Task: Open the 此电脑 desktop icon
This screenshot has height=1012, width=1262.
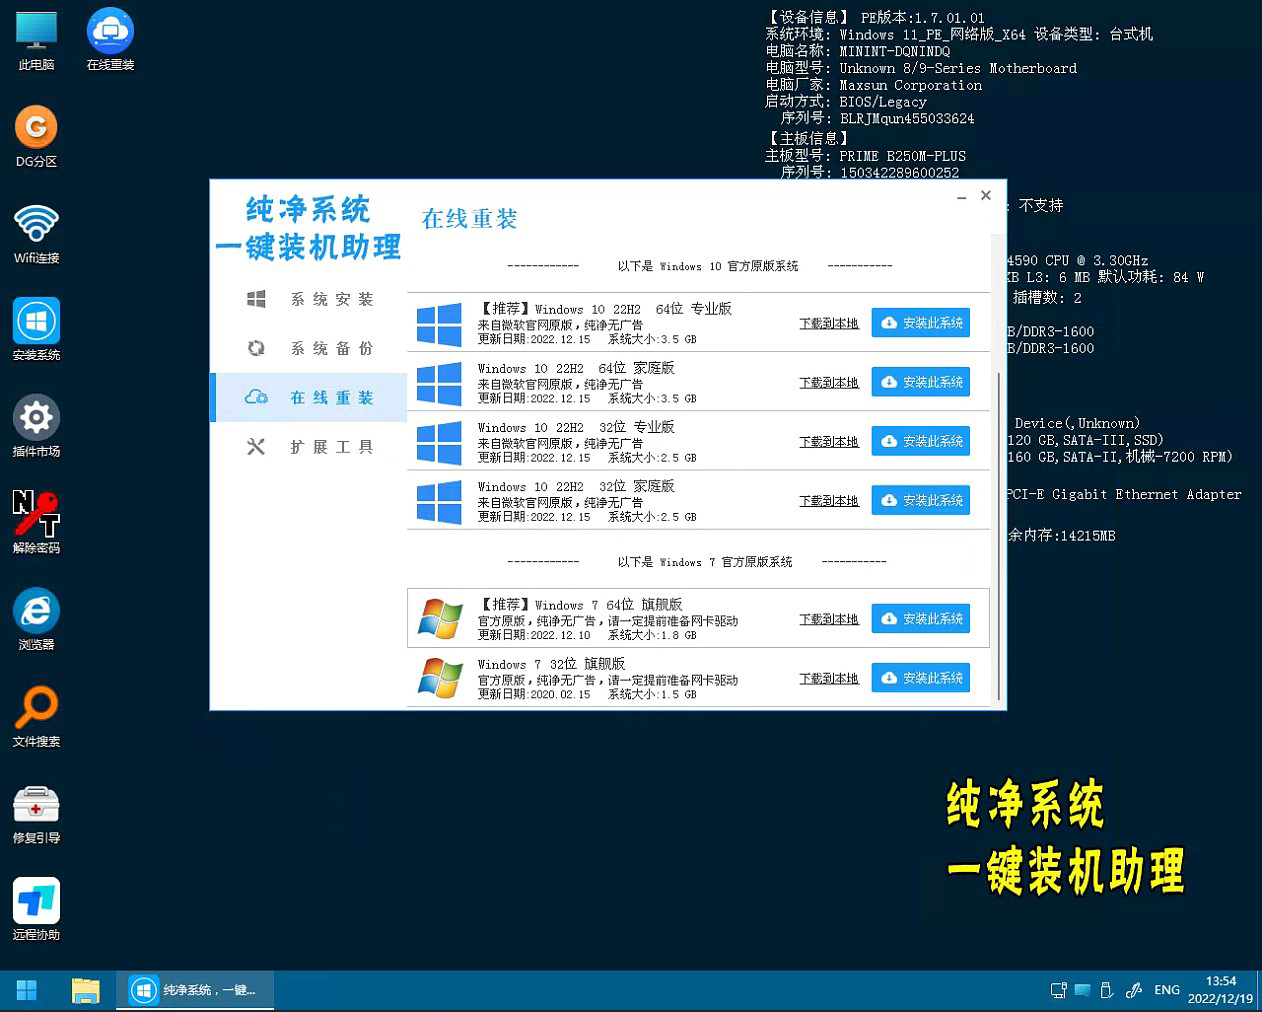Action: 36,41
